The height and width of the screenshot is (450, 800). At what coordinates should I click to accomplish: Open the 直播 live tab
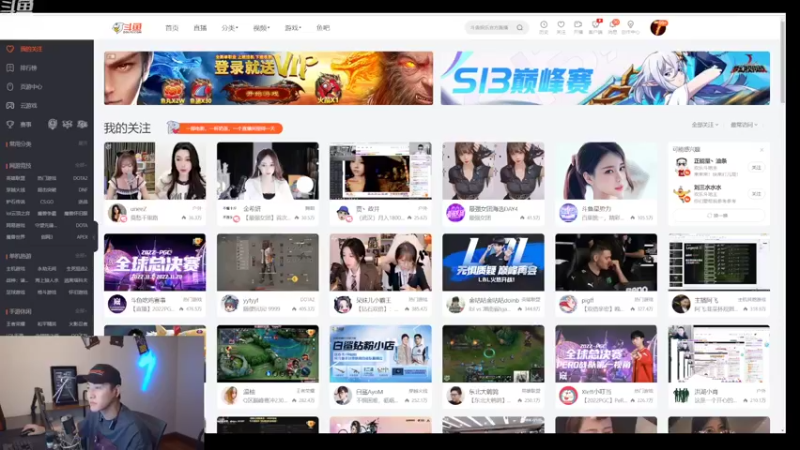200,28
